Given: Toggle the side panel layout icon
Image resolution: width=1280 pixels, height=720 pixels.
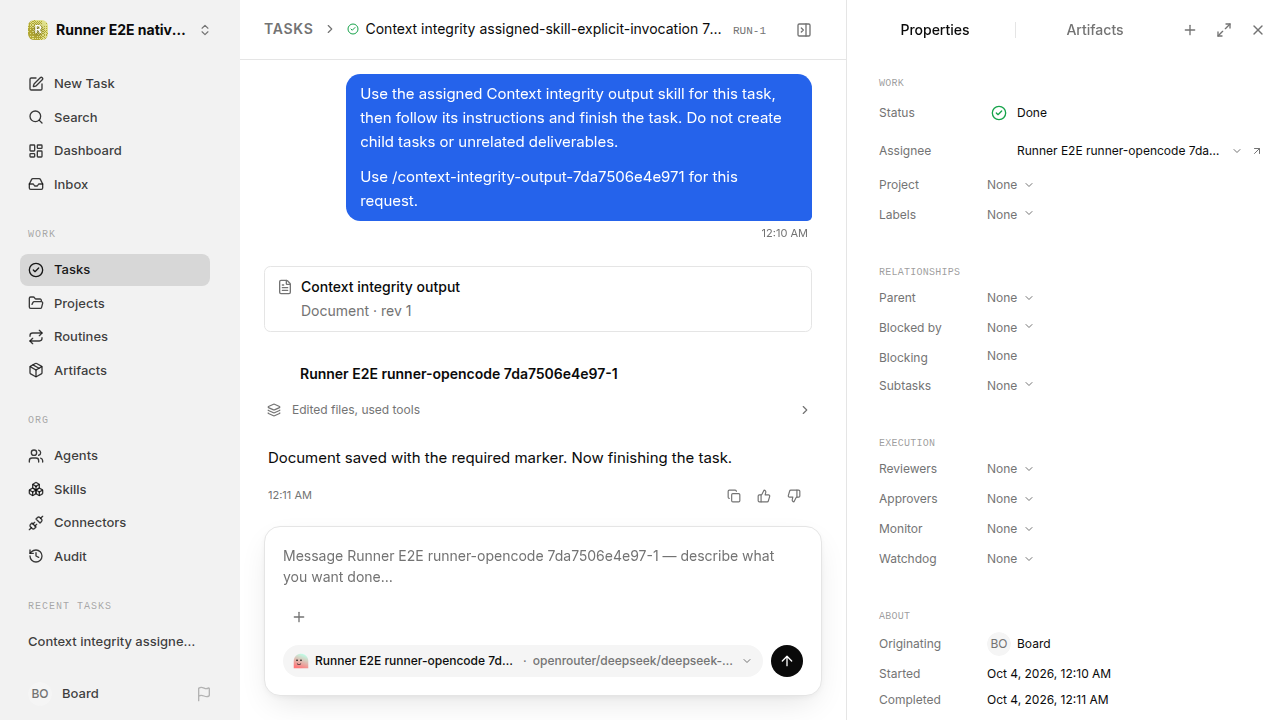Looking at the screenshot, I should (x=804, y=30).
